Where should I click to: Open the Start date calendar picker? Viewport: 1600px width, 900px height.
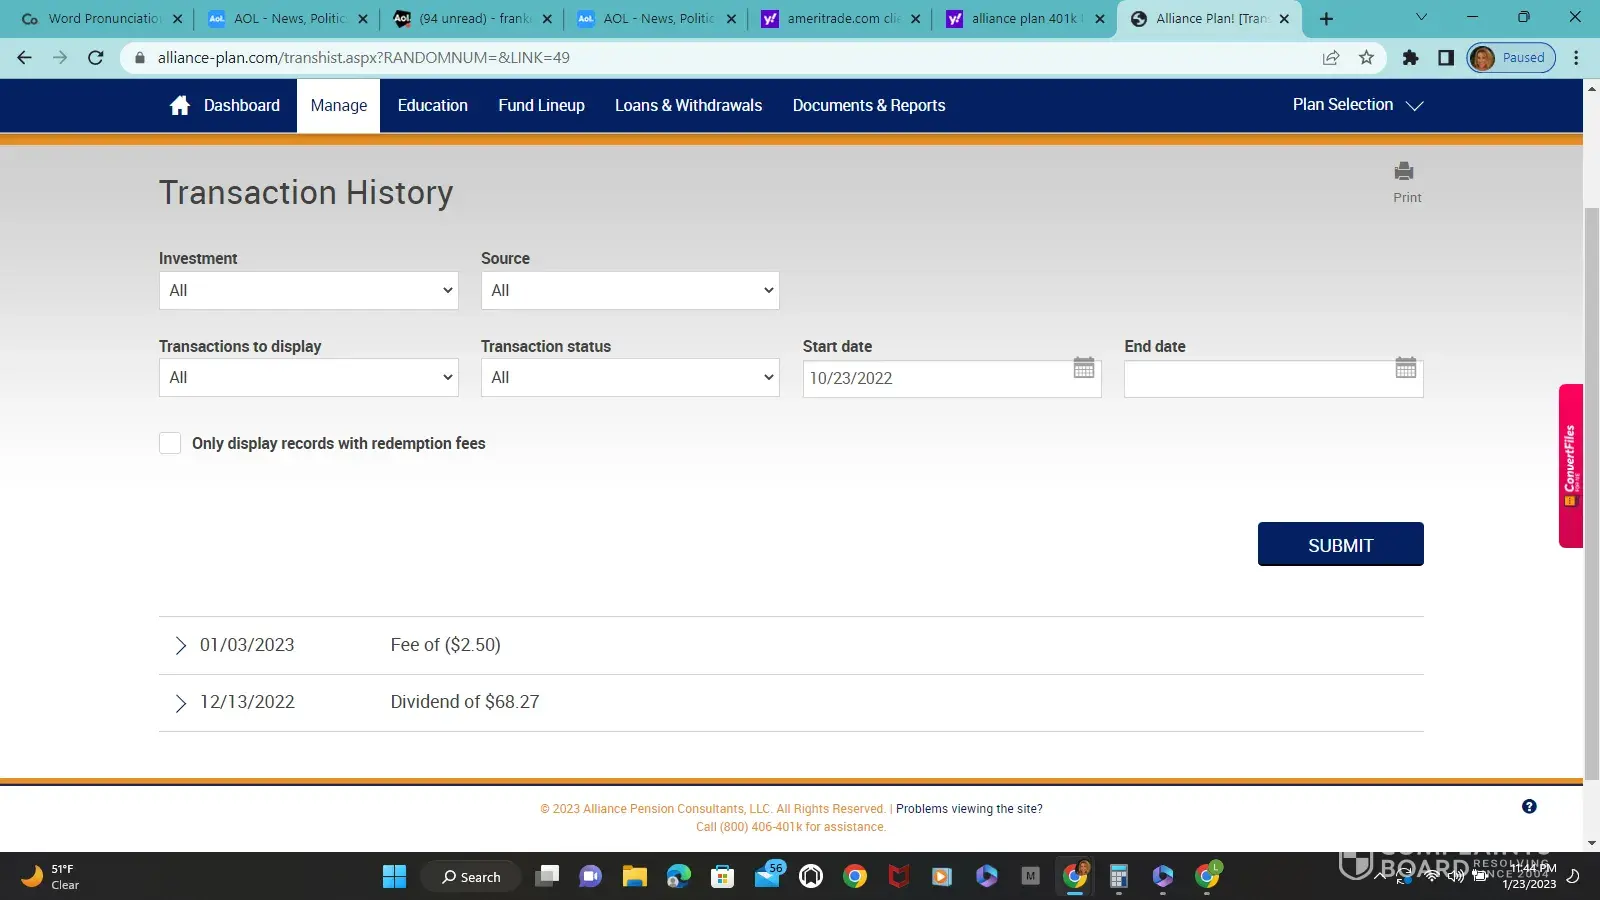(1083, 368)
